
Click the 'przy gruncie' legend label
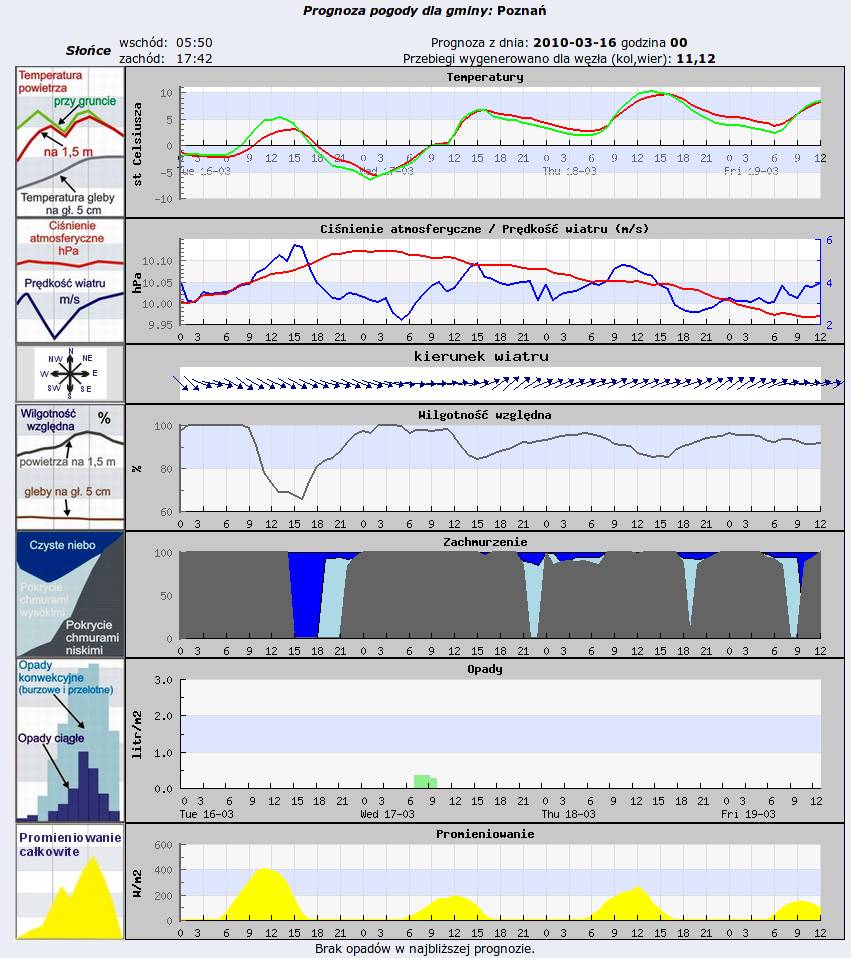point(85,101)
